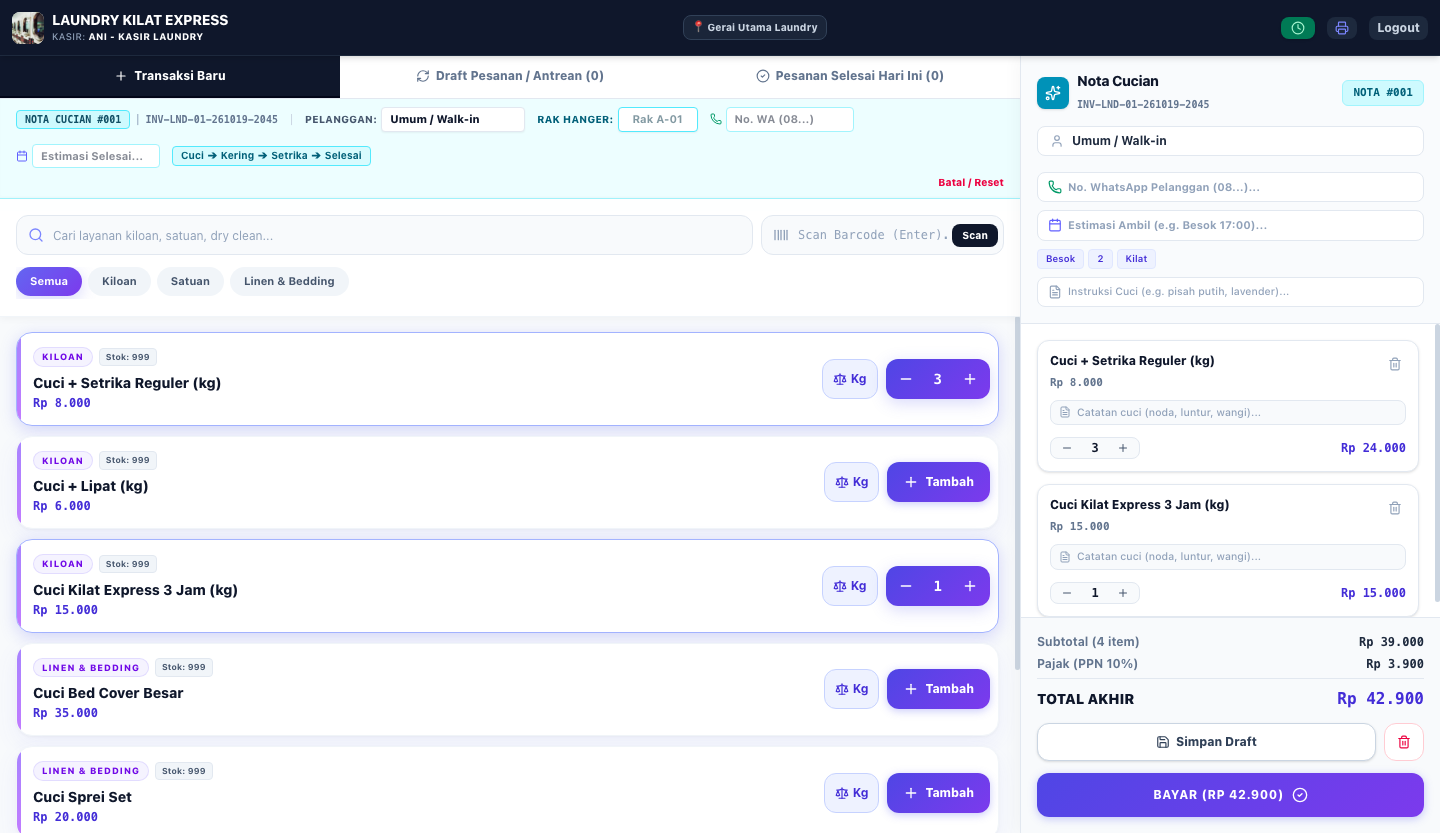The image size is (1440, 833).
Task: Click the Kilat quick estimate chip
Action: click(1136, 259)
